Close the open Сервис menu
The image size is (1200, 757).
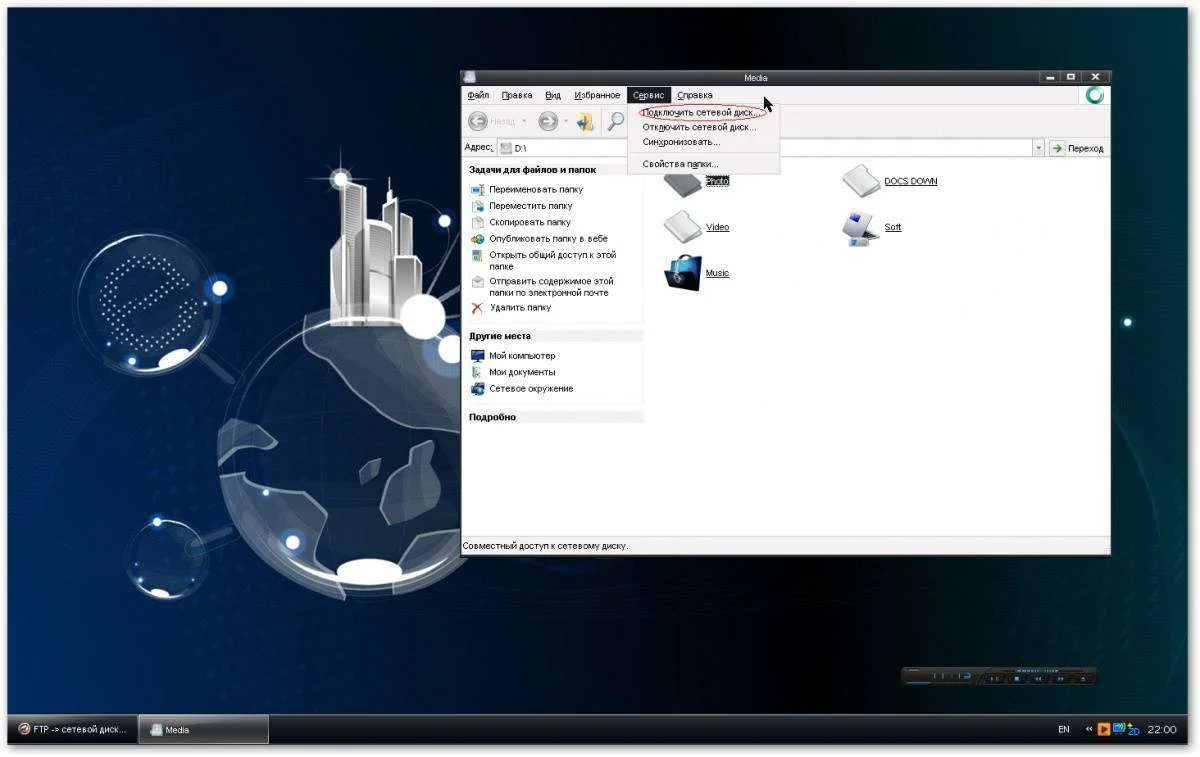tap(649, 95)
